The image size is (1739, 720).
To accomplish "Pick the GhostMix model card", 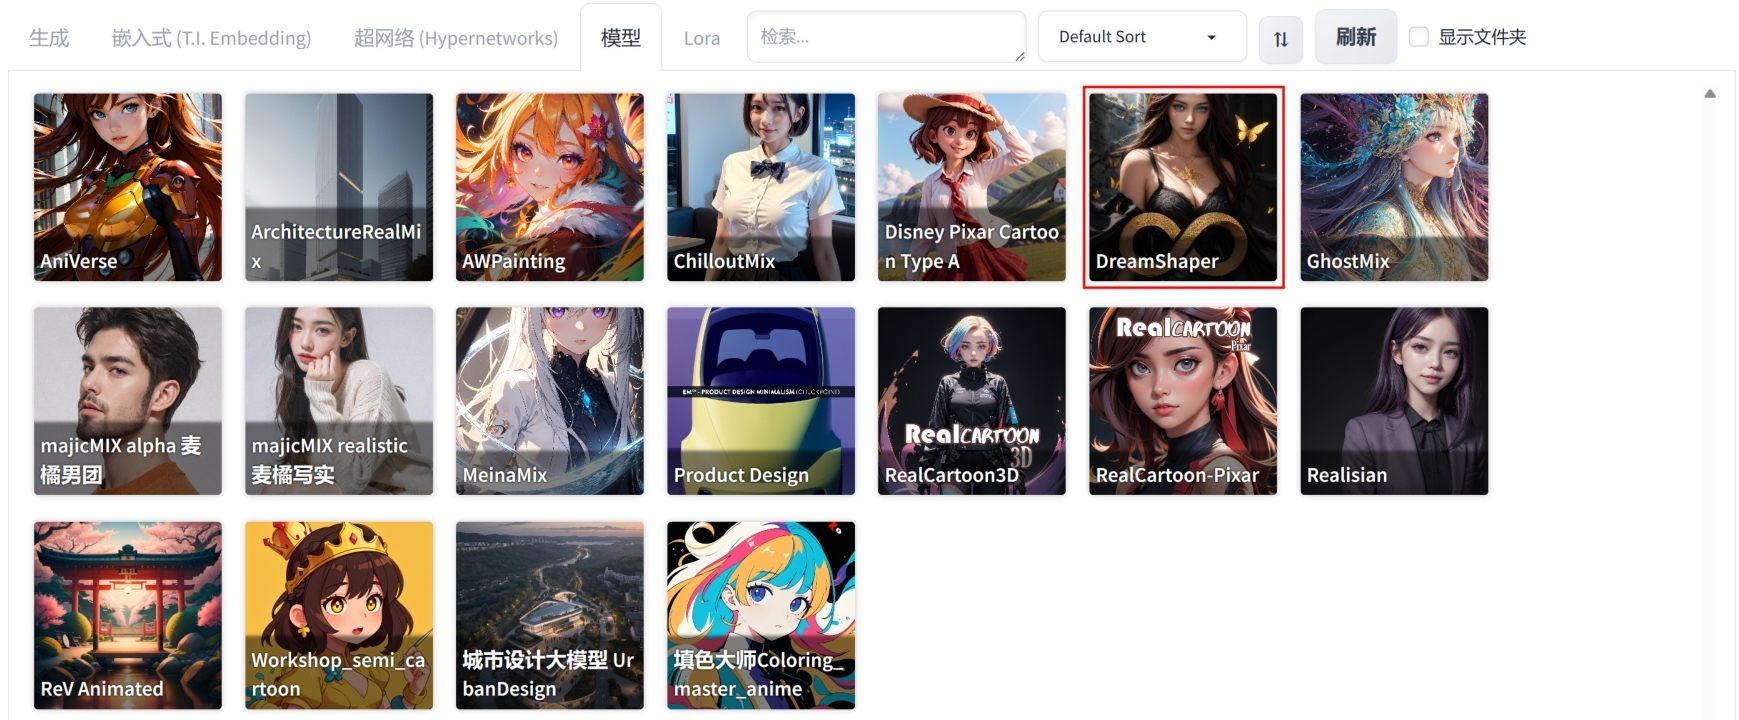I will (x=1394, y=187).
